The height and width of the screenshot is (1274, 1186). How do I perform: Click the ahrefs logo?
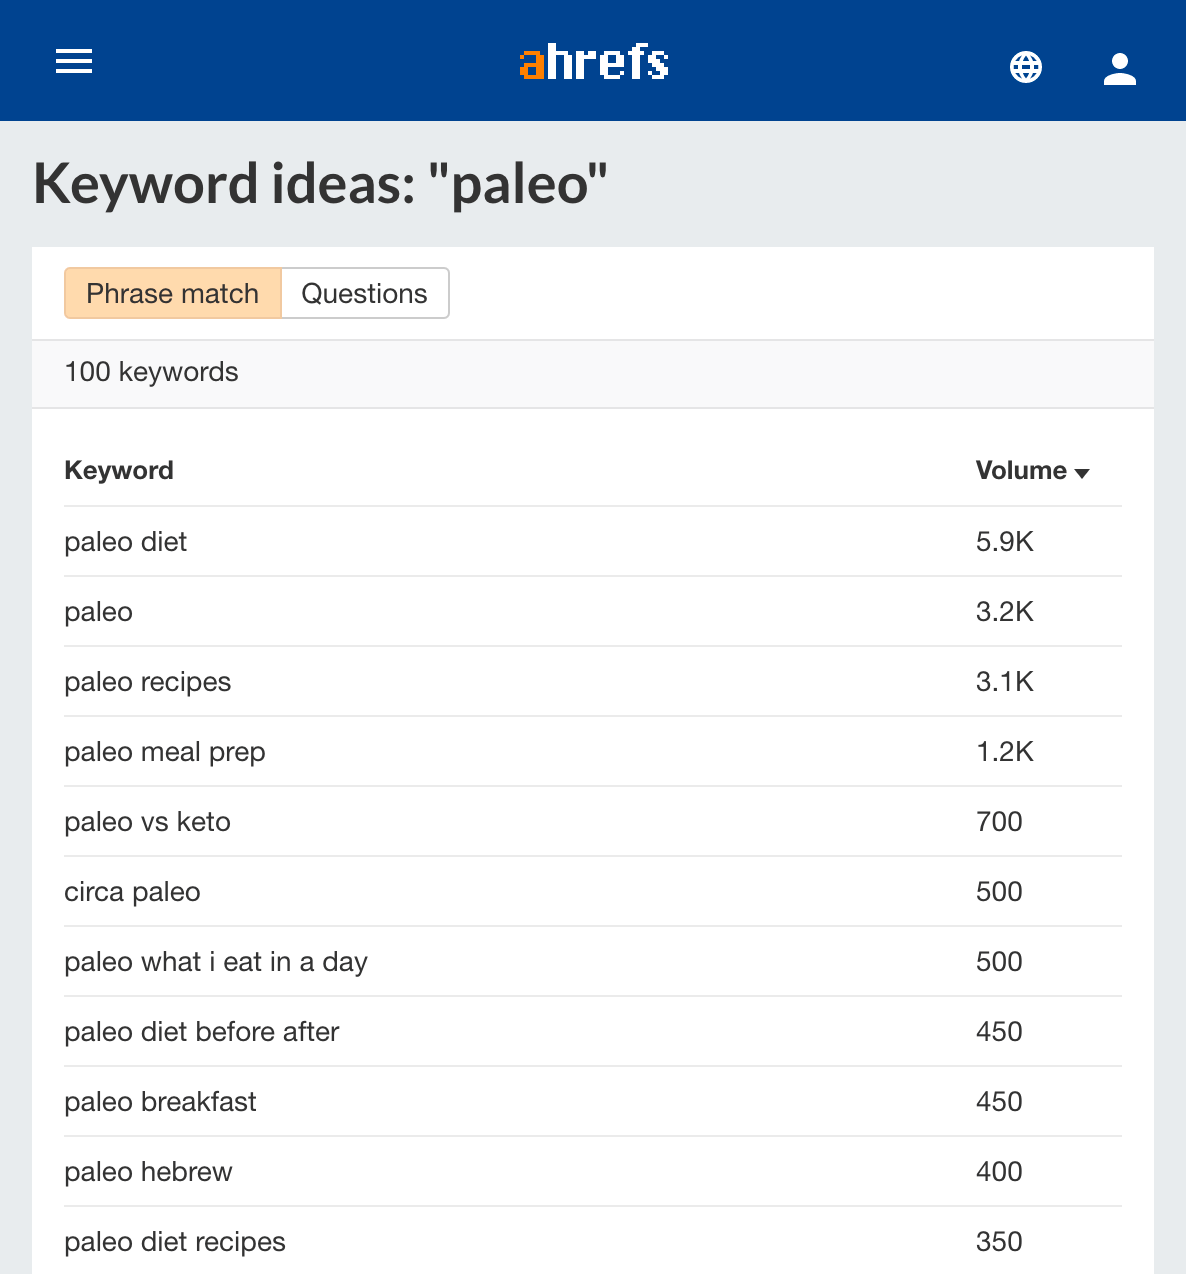pyautogui.click(x=594, y=63)
